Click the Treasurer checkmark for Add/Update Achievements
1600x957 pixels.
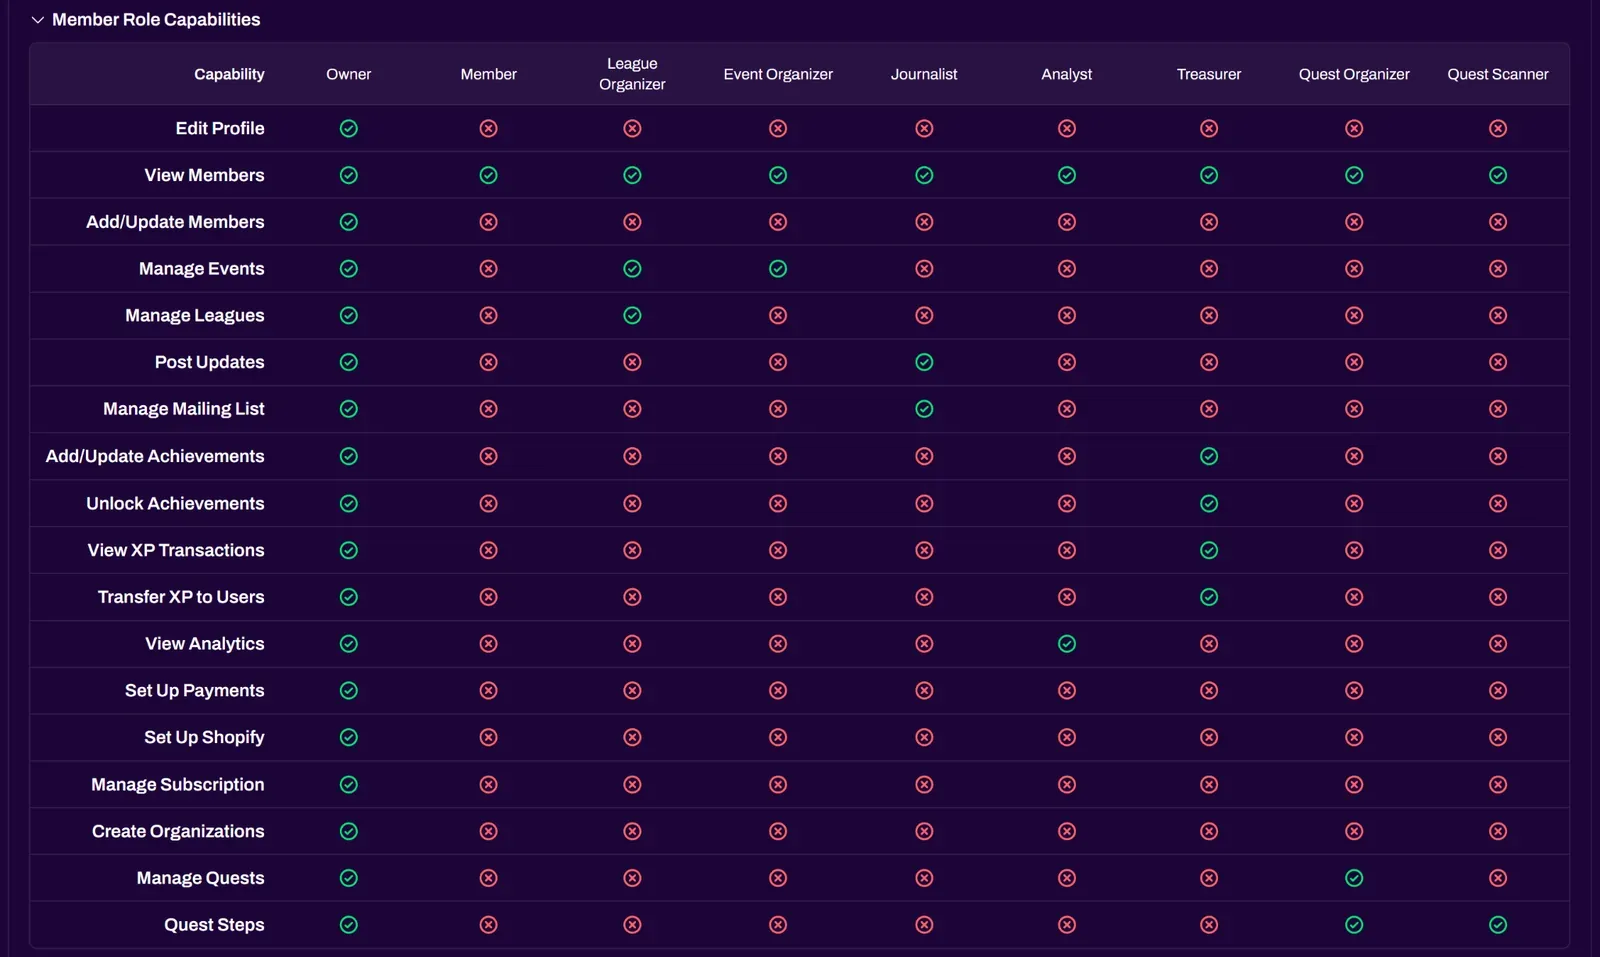(1209, 456)
